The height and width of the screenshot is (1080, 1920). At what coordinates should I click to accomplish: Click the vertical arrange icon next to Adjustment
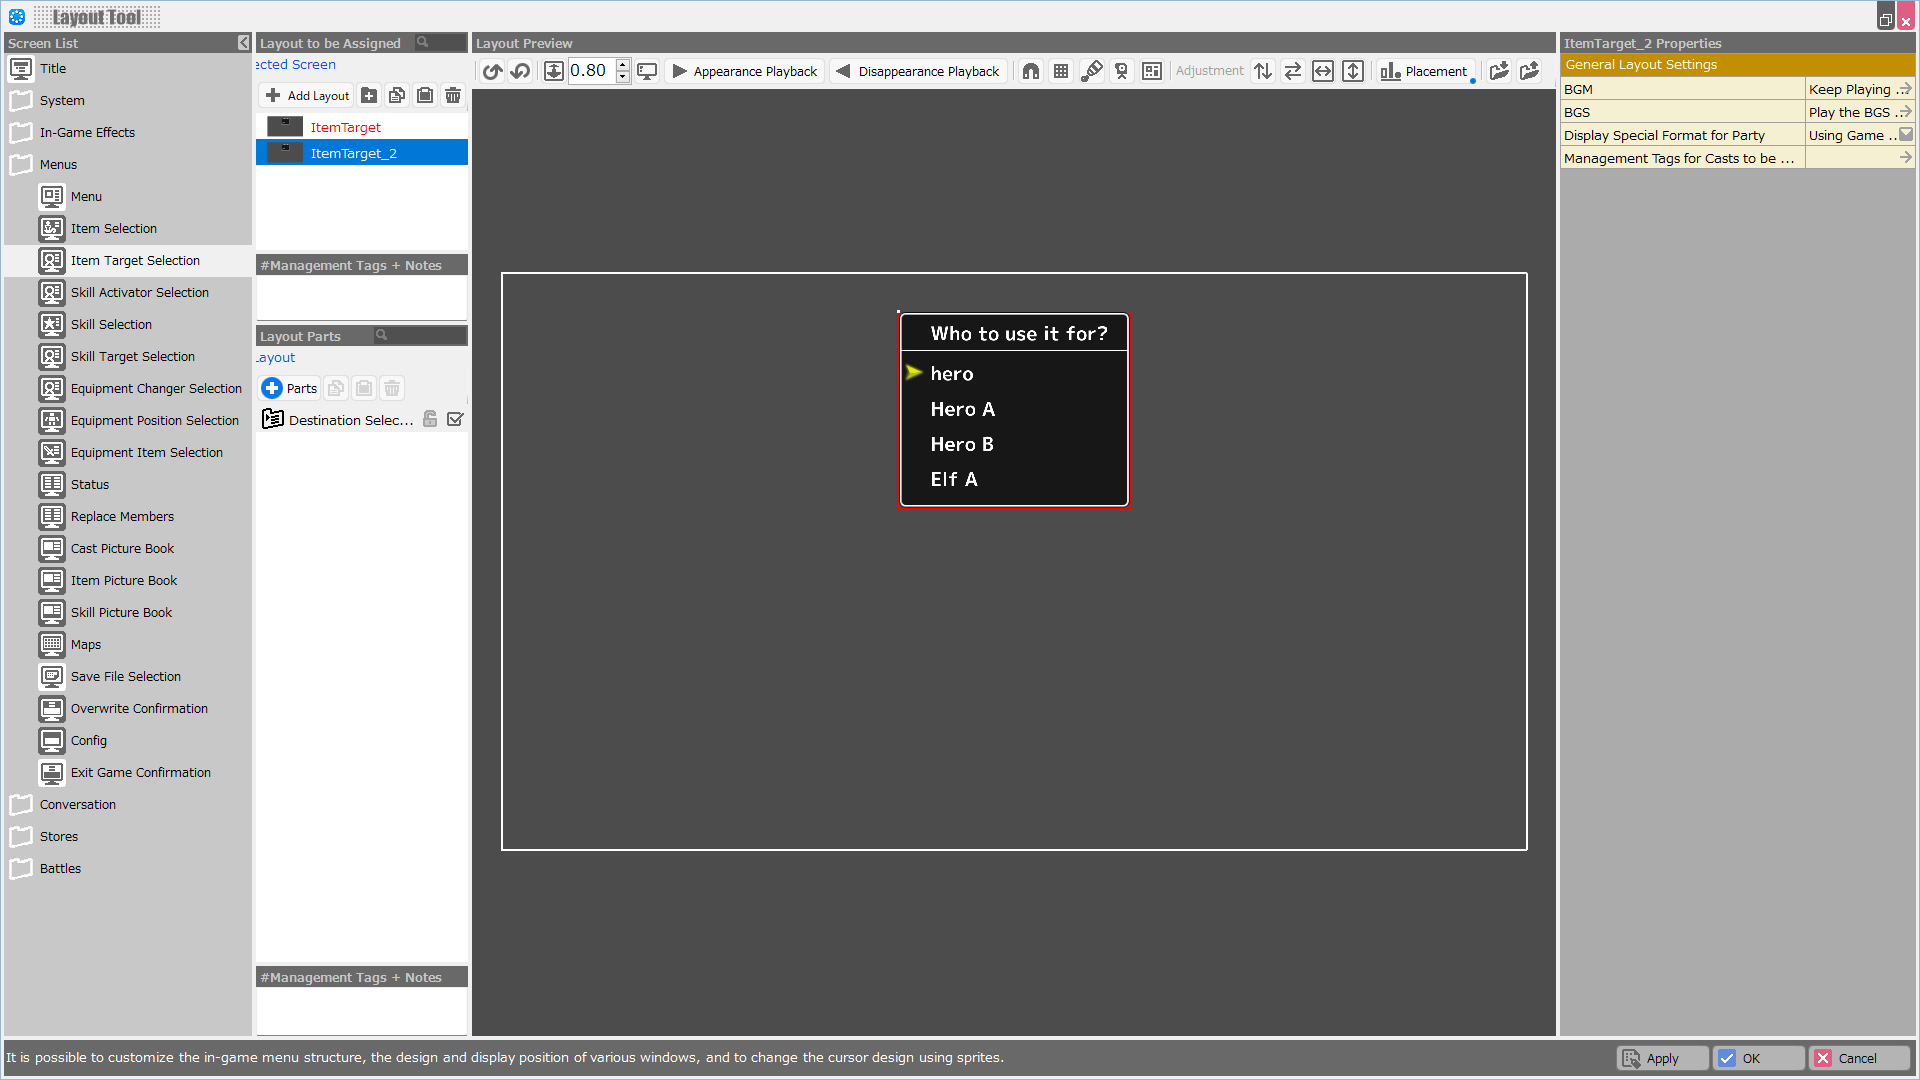point(1263,70)
